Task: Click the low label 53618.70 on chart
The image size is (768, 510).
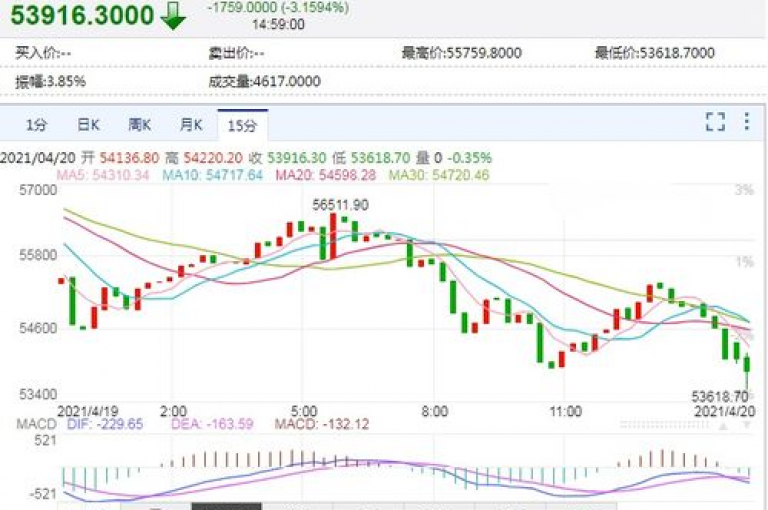Action: point(720,396)
